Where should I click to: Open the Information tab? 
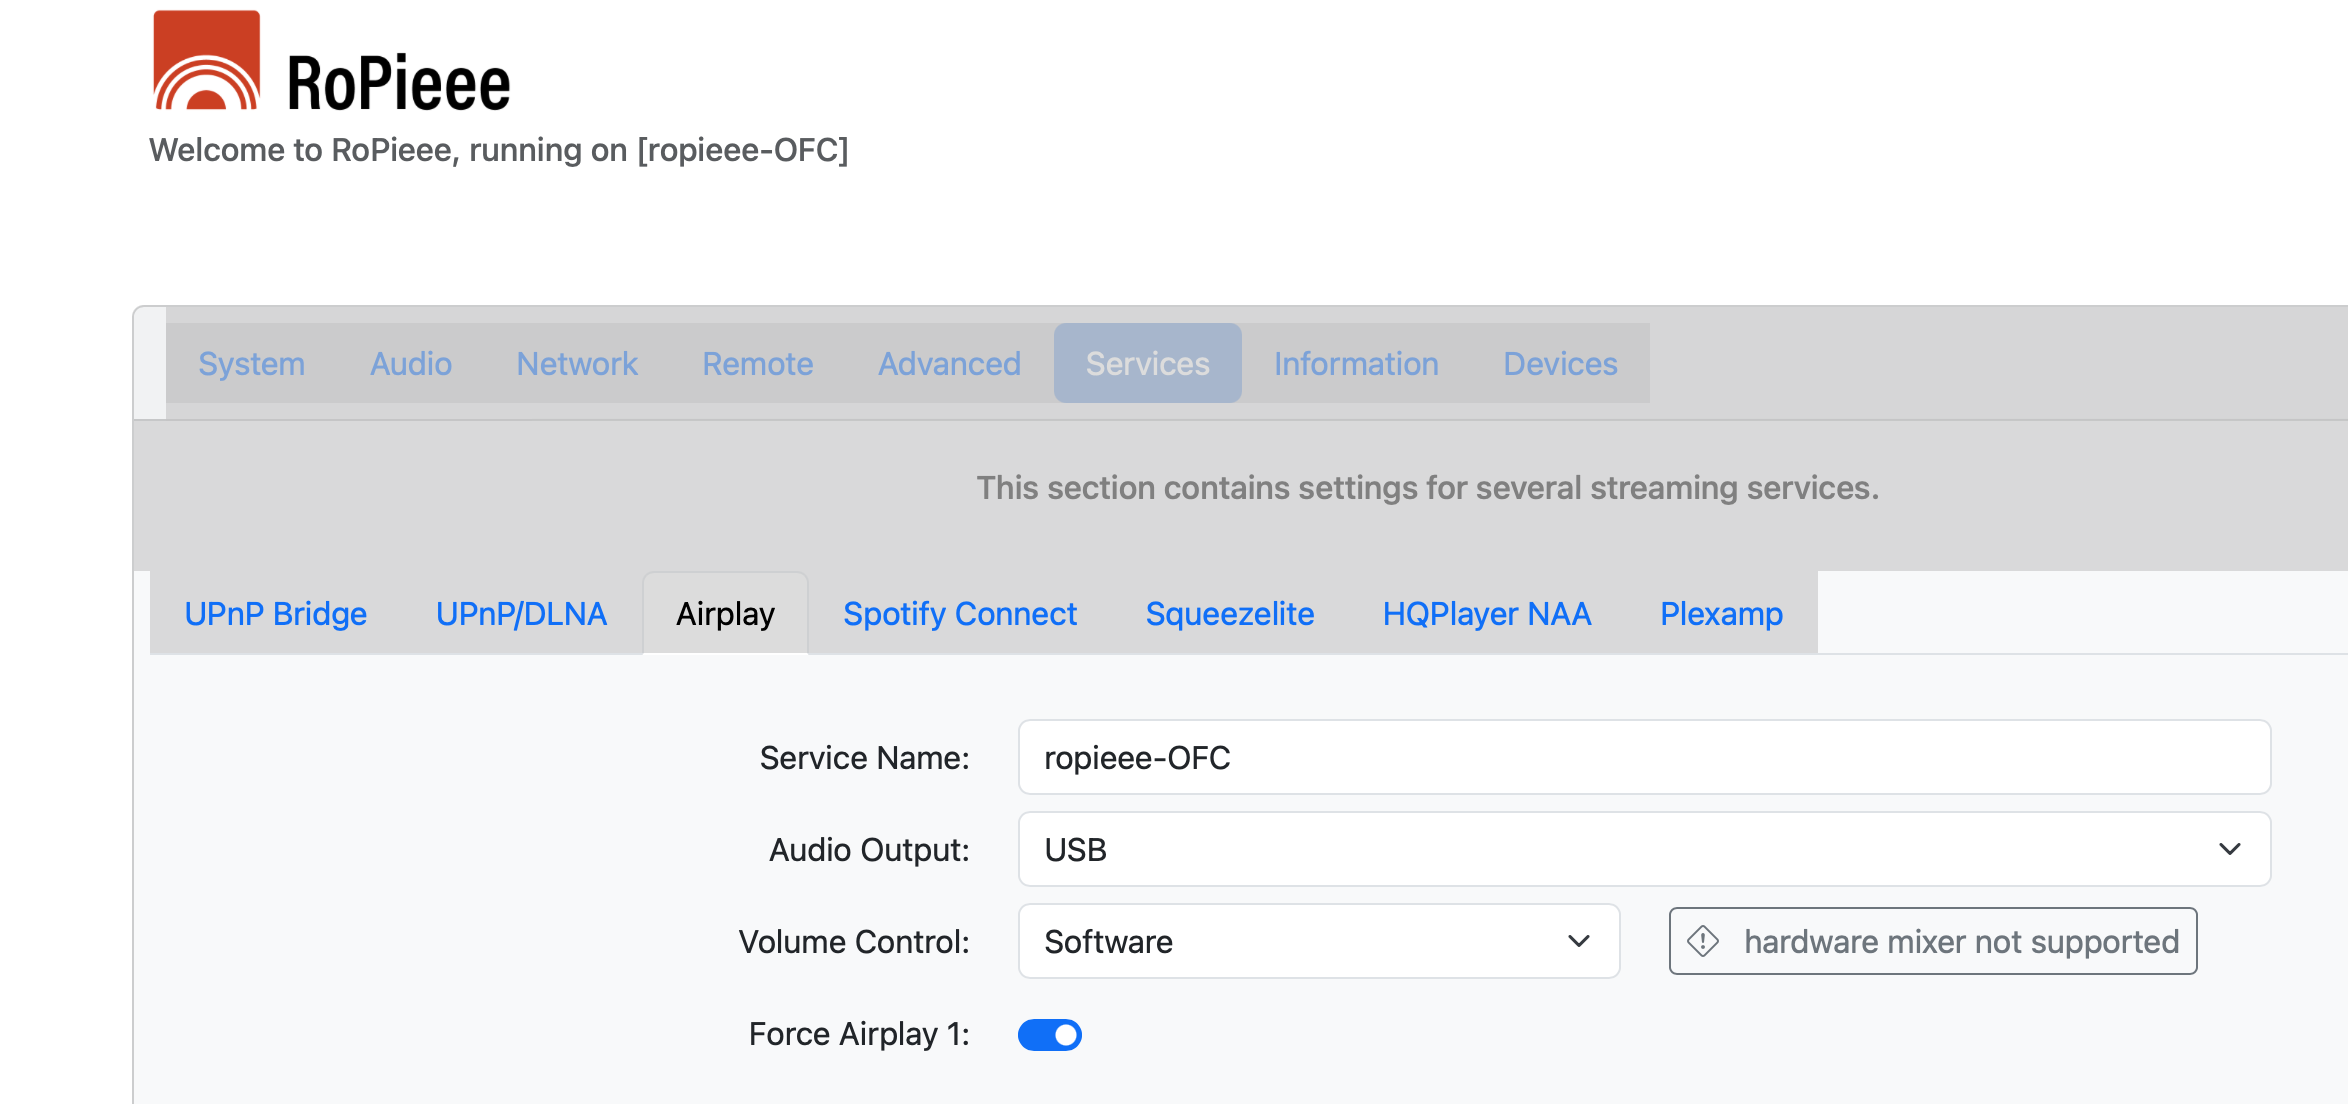point(1357,363)
